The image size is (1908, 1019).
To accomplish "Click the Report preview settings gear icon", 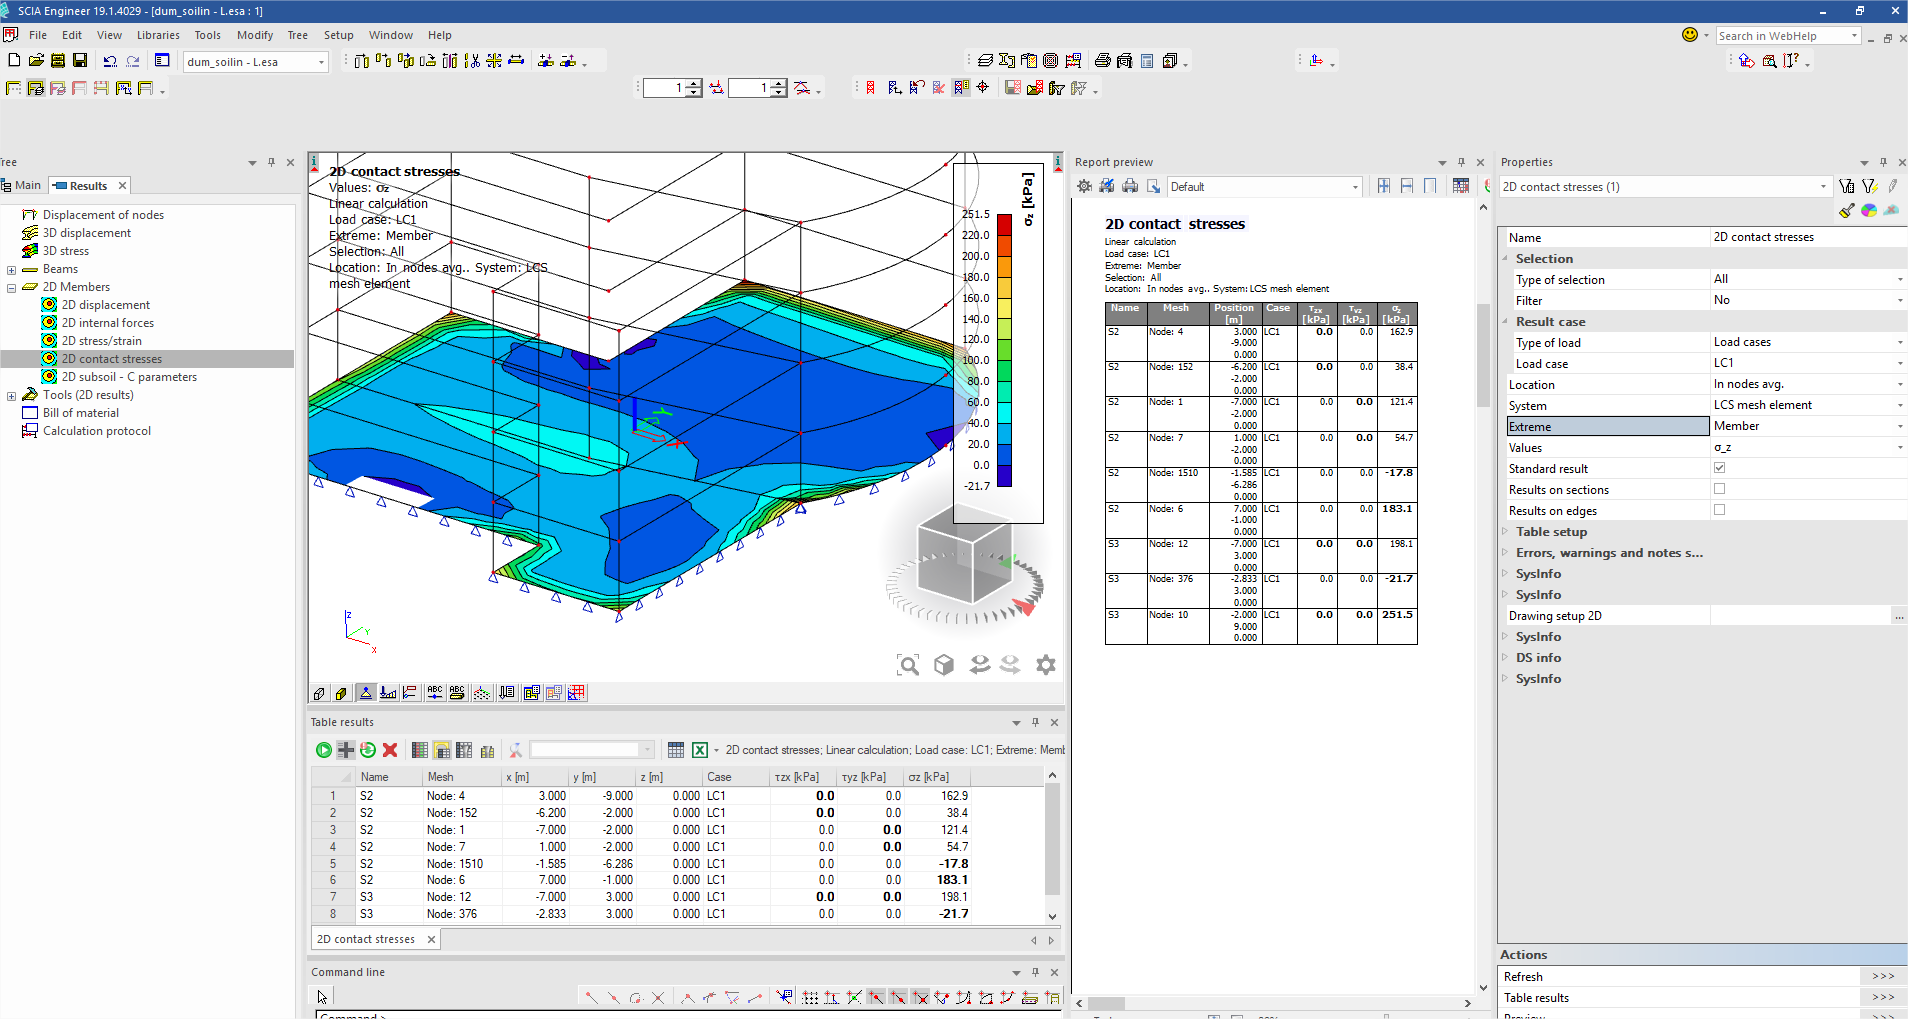I will click(1084, 186).
